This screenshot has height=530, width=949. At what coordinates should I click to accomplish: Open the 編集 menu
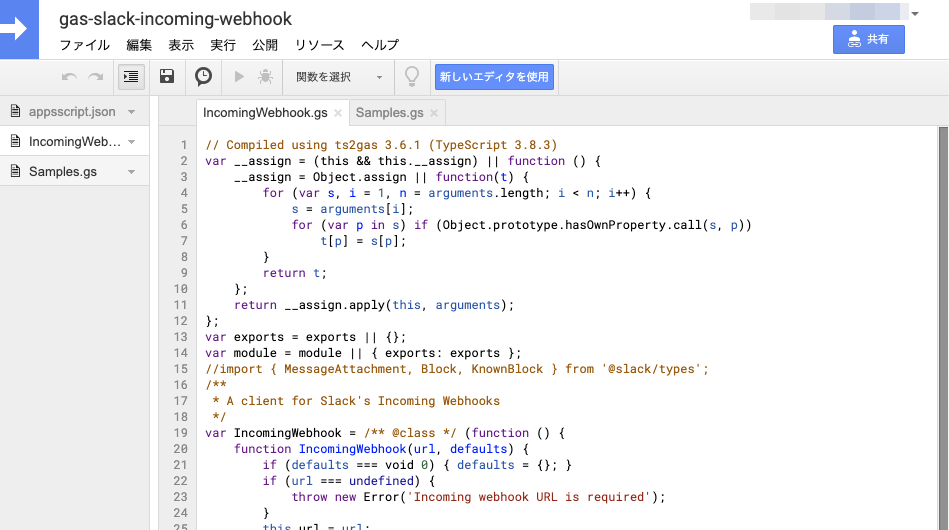tap(139, 45)
